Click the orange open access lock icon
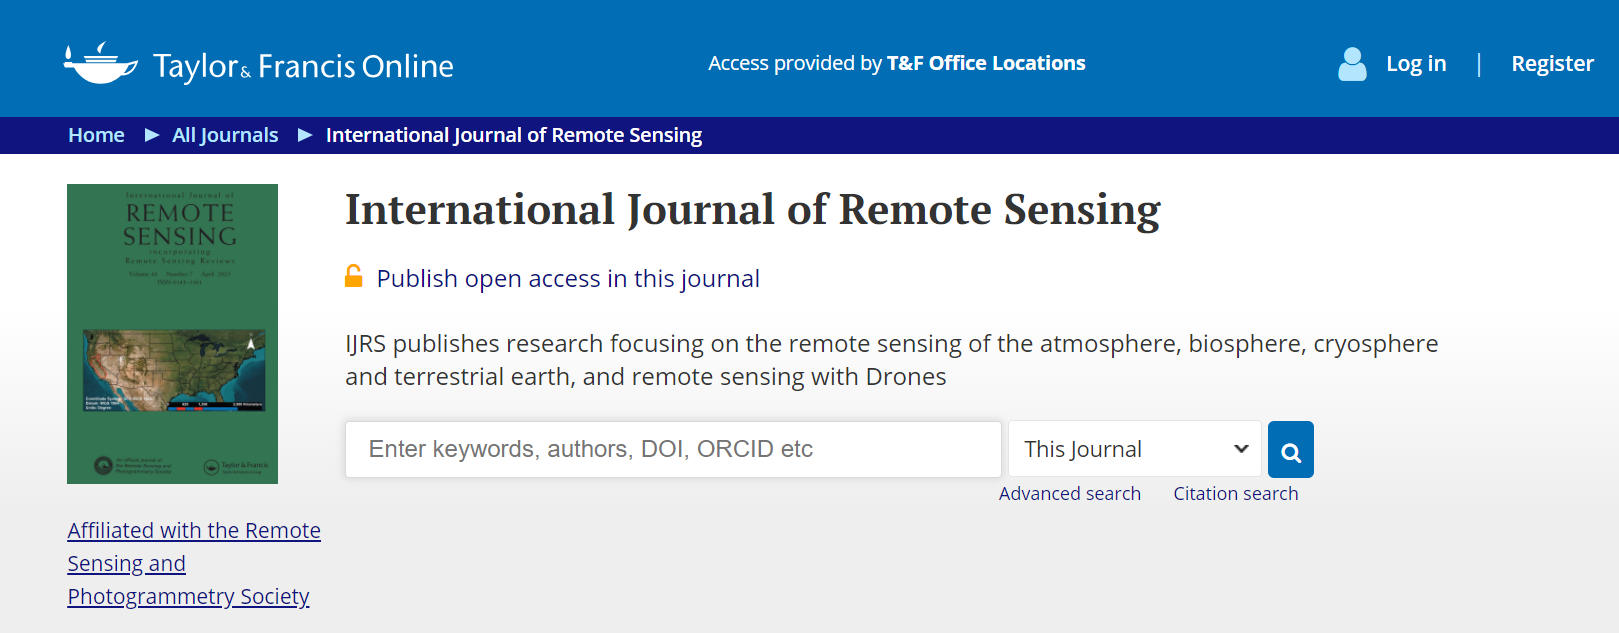 354,276
